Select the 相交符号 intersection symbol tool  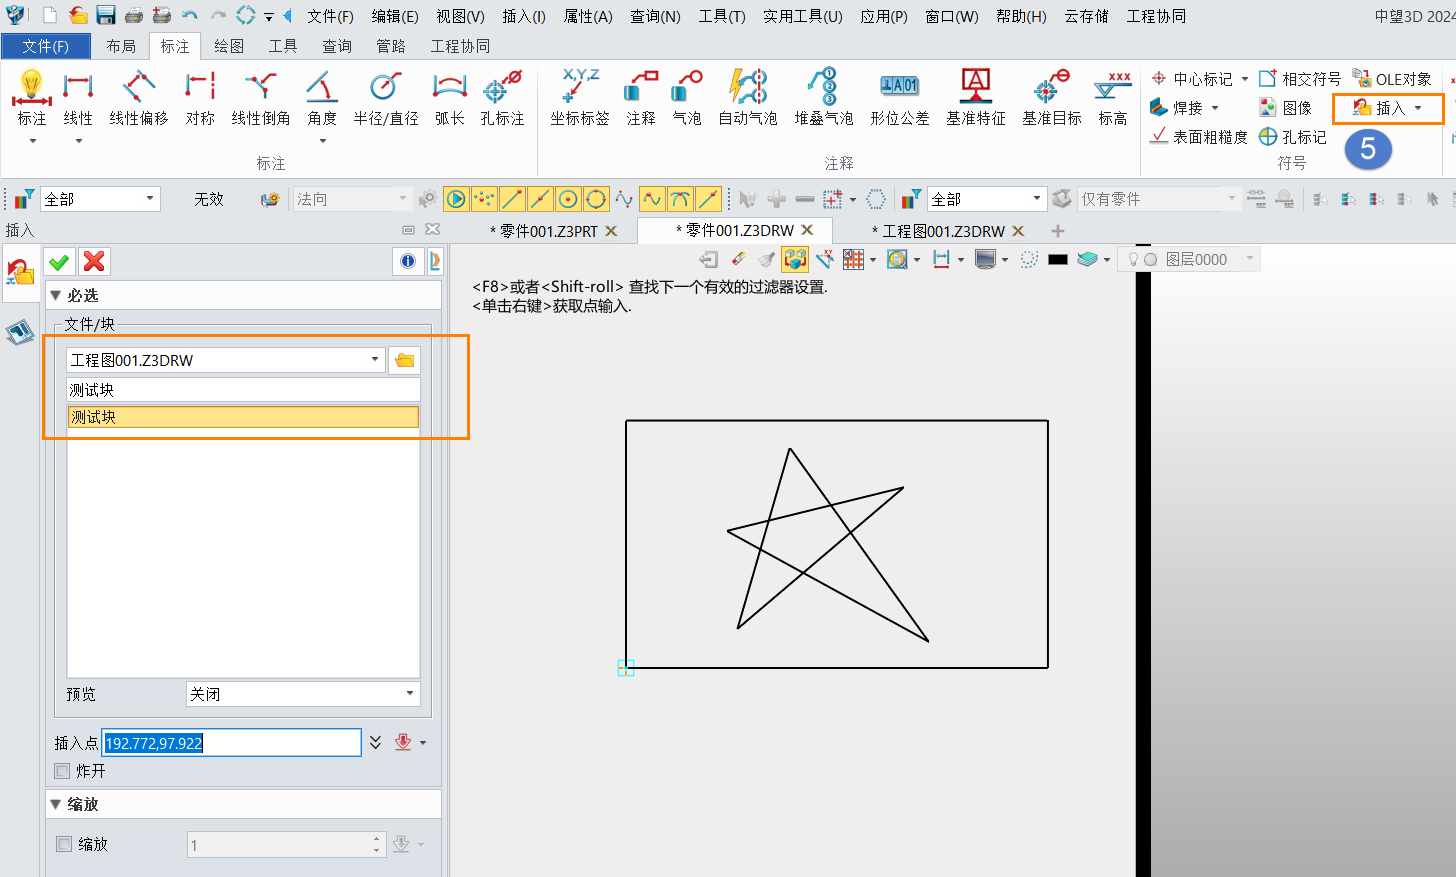click(1300, 79)
